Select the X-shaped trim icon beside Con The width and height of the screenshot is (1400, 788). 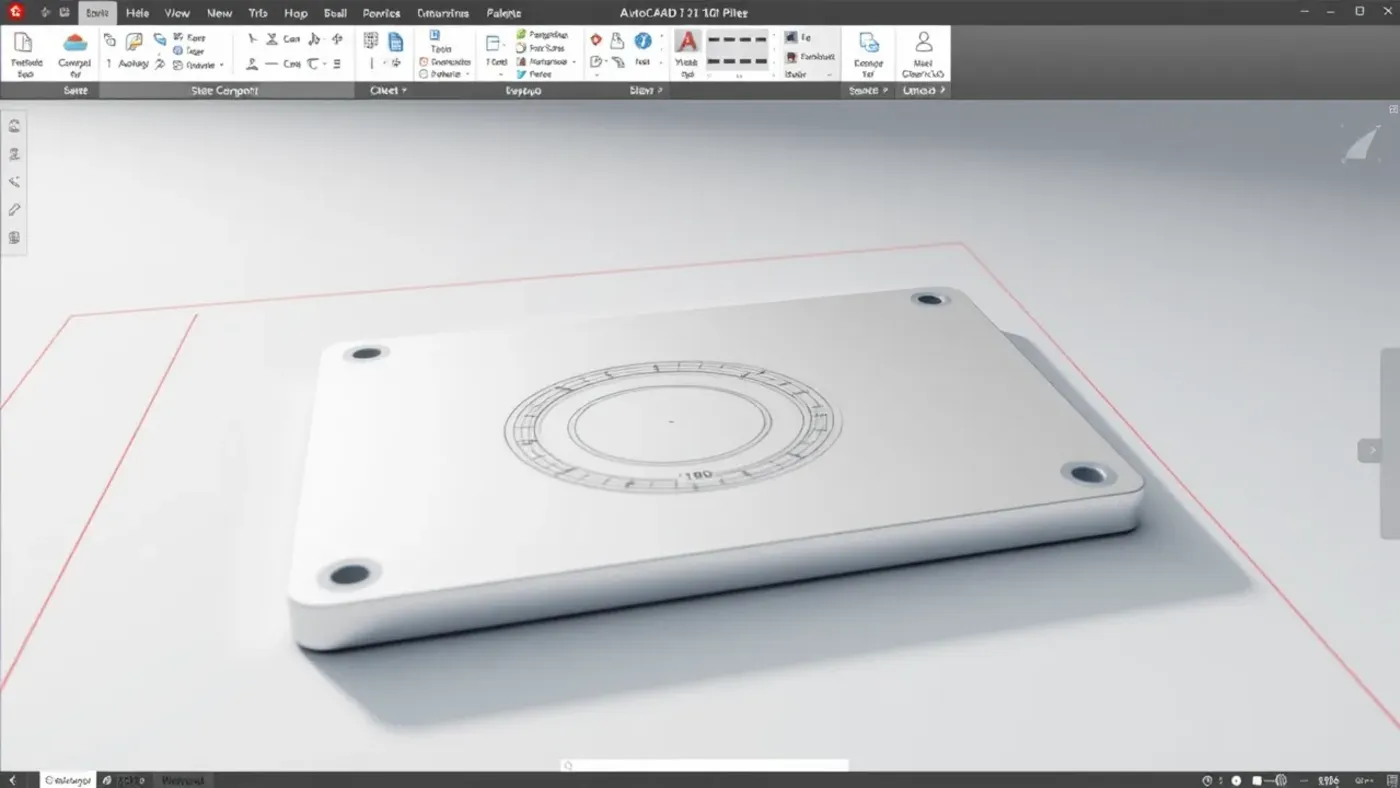coord(272,39)
